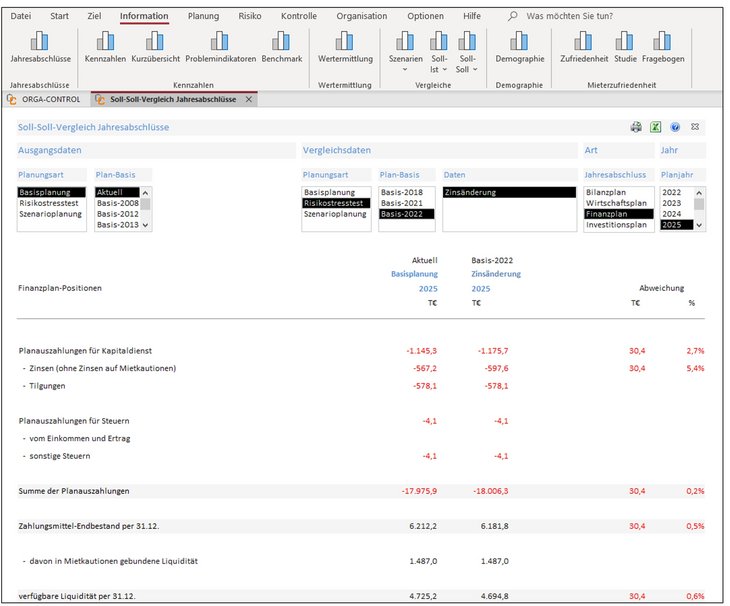The width and height of the screenshot is (730, 606).
Task: Select Szenarioplanung in Ausgangsdaten Planungsart list
Action: coord(51,214)
